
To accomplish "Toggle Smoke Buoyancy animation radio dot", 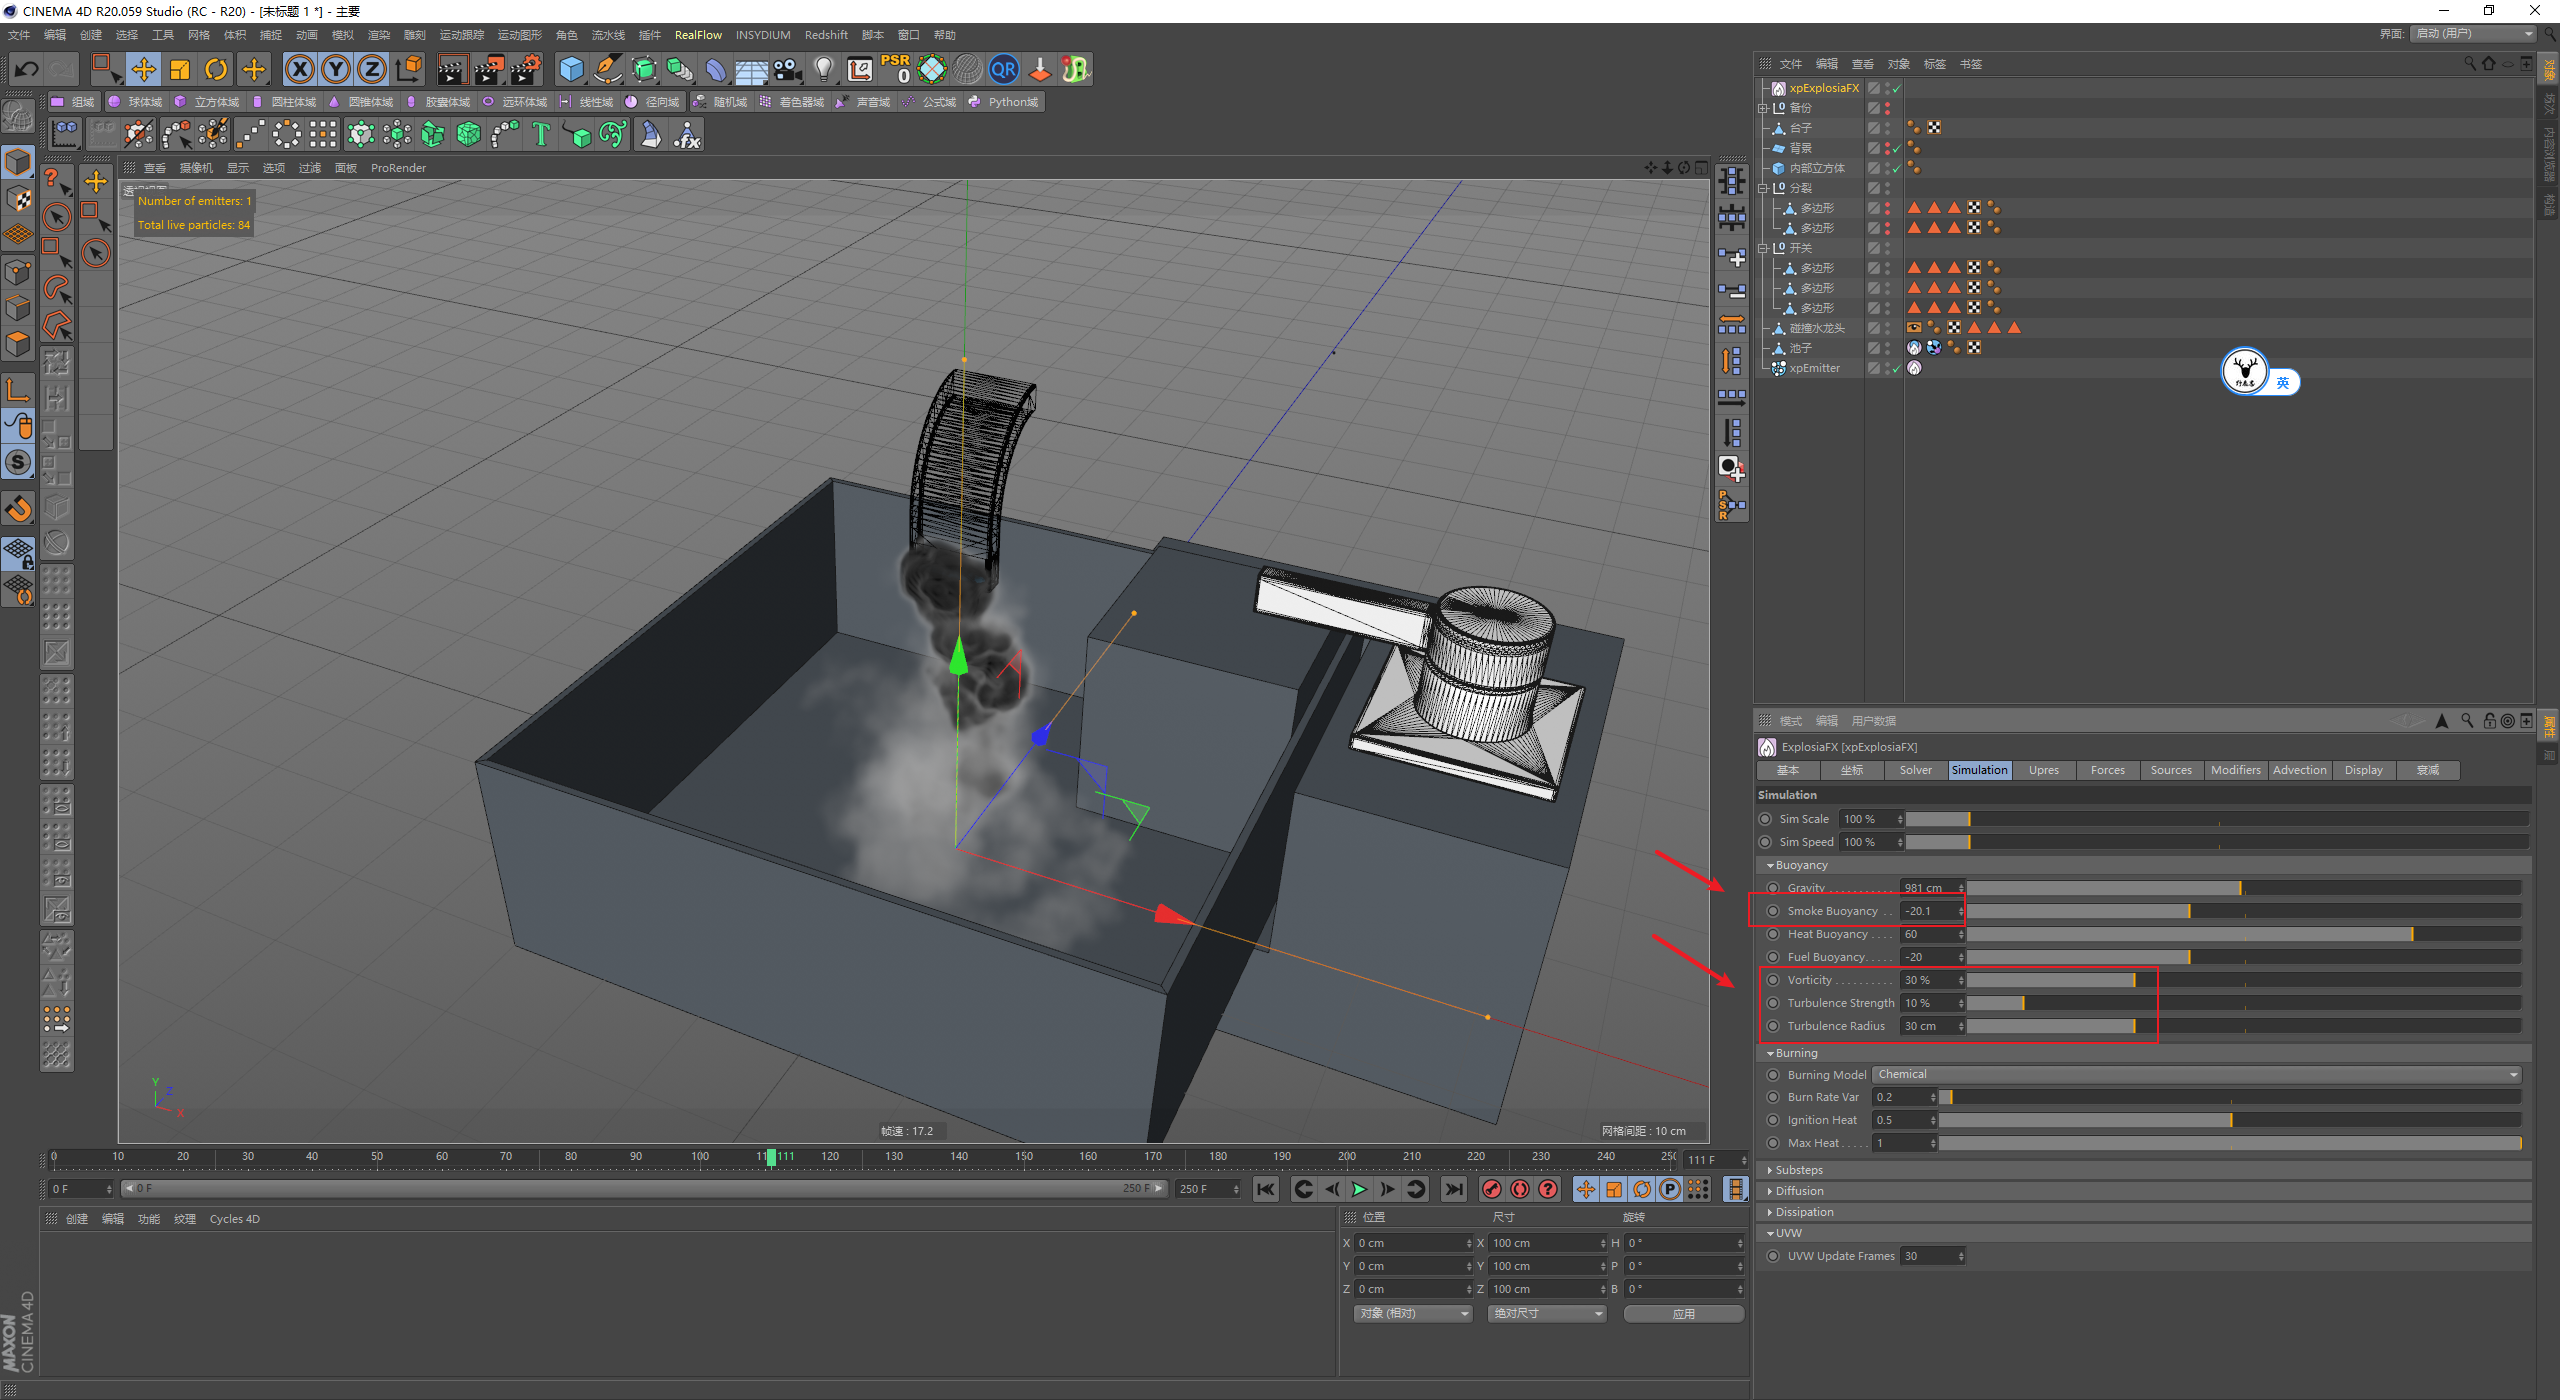I will (x=1773, y=911).
